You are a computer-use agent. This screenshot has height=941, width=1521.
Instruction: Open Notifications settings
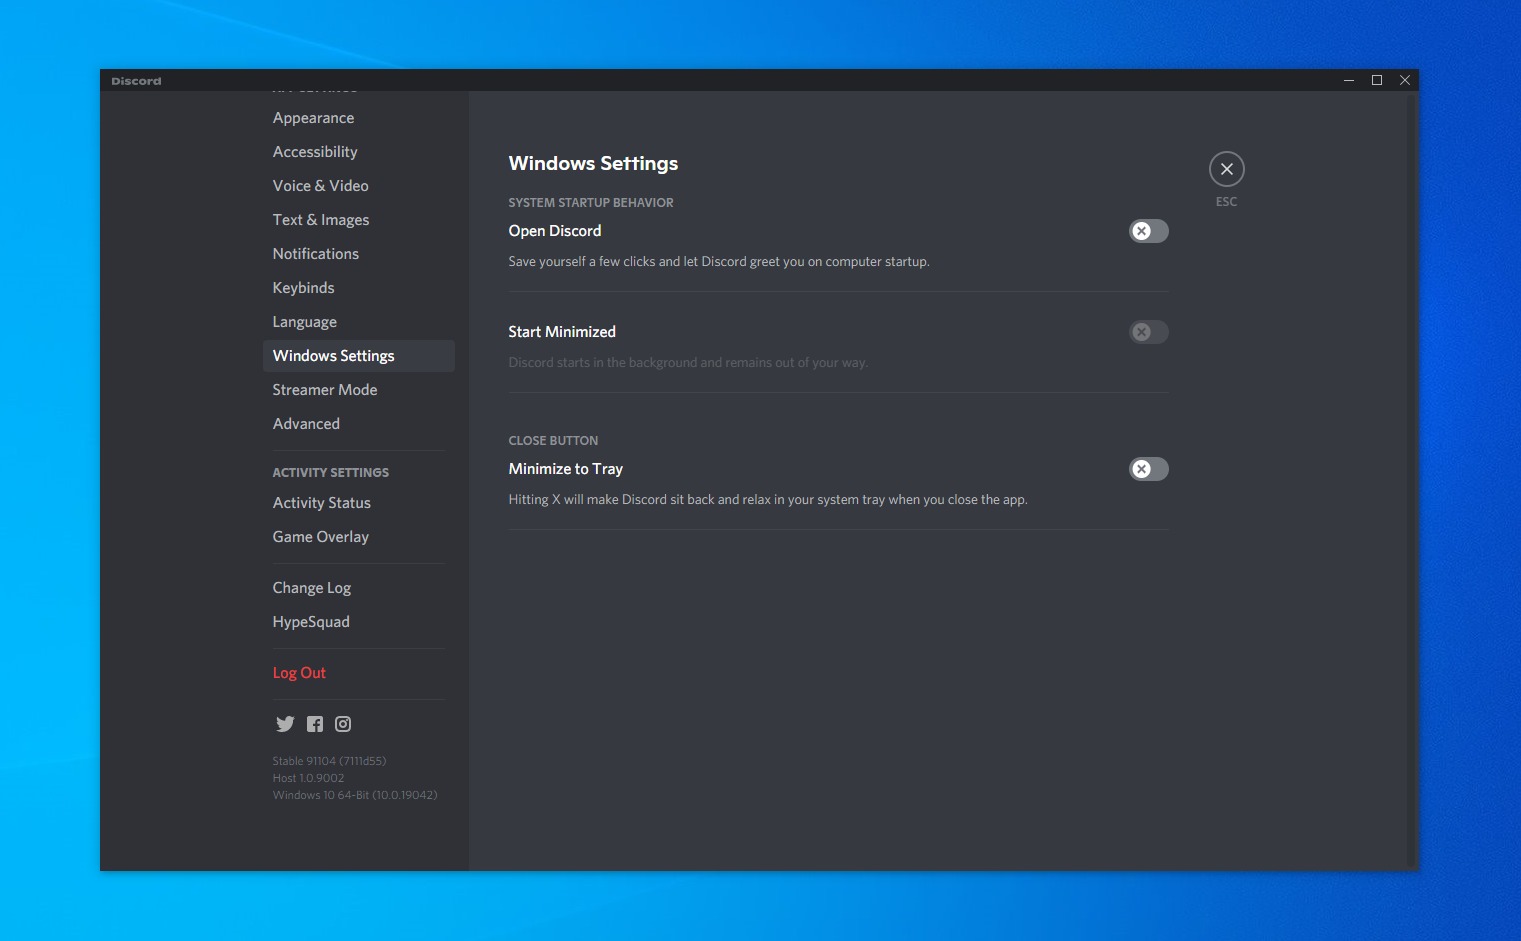(x=358, y=254)
